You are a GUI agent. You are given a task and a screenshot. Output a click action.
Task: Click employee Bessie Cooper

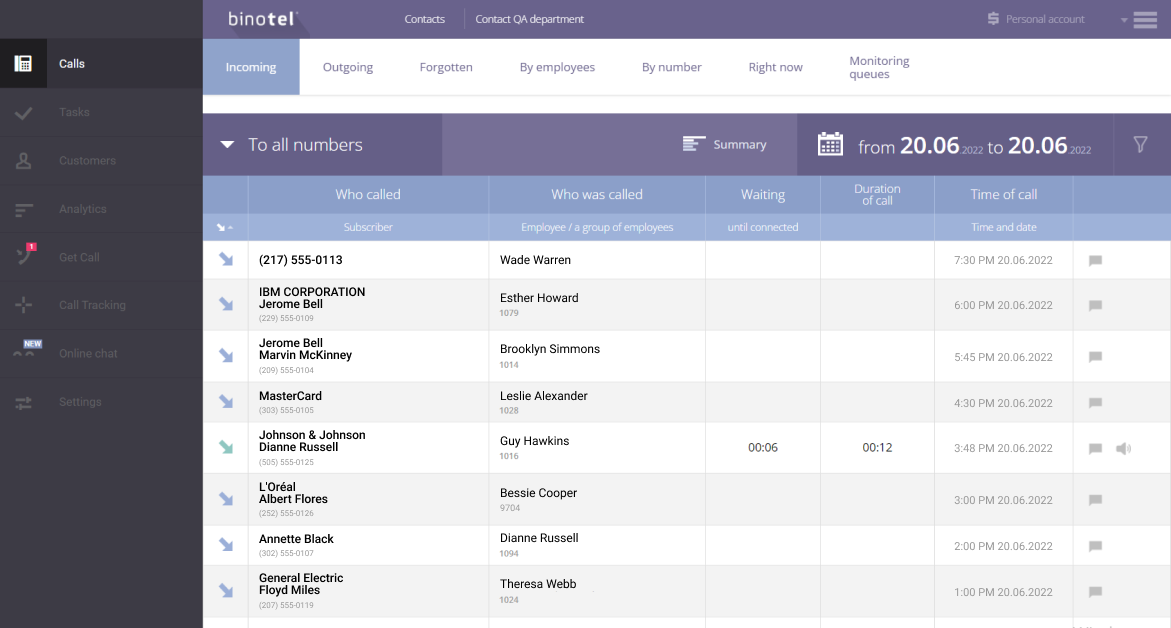coord(538,493)
